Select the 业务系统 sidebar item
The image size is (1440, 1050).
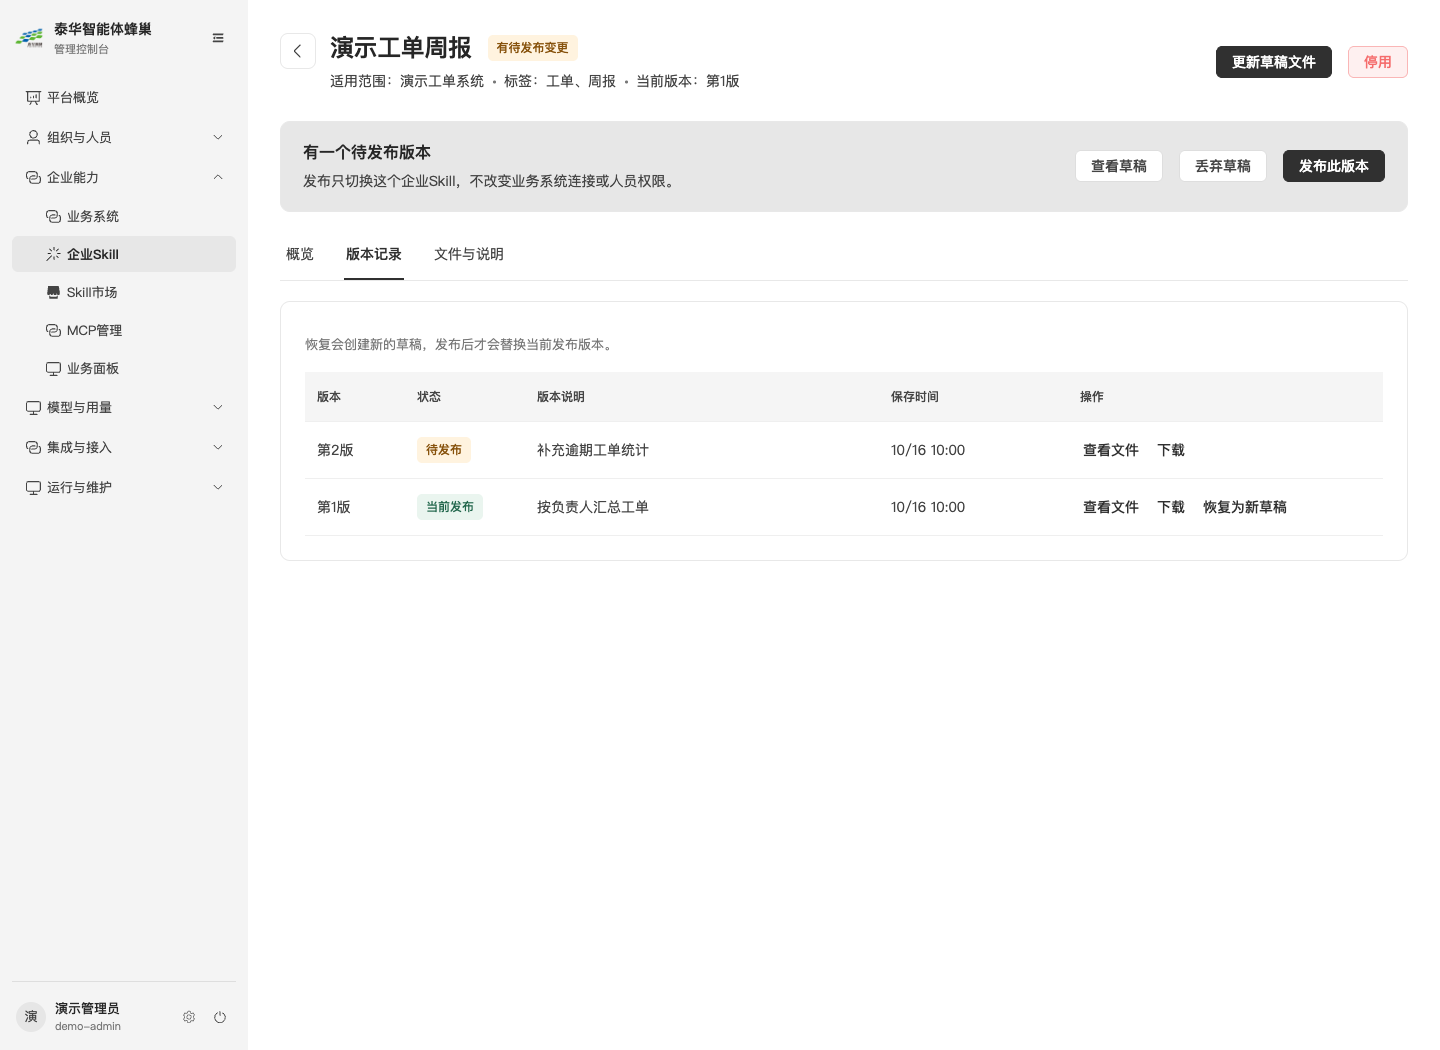pos(124,216)
